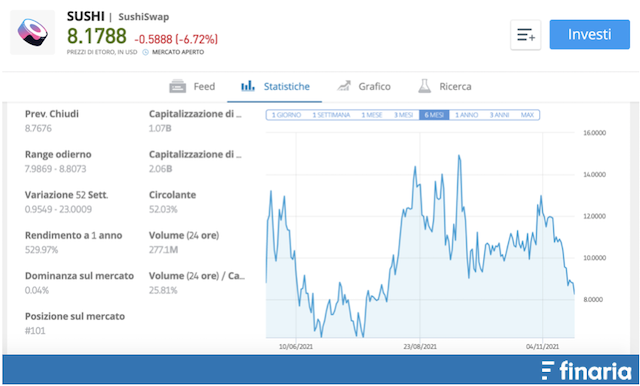The width and height of the screenshot is (640, 386).
Task: Click the 04/11/2021 date on chart axis
Action: (542, 347)
